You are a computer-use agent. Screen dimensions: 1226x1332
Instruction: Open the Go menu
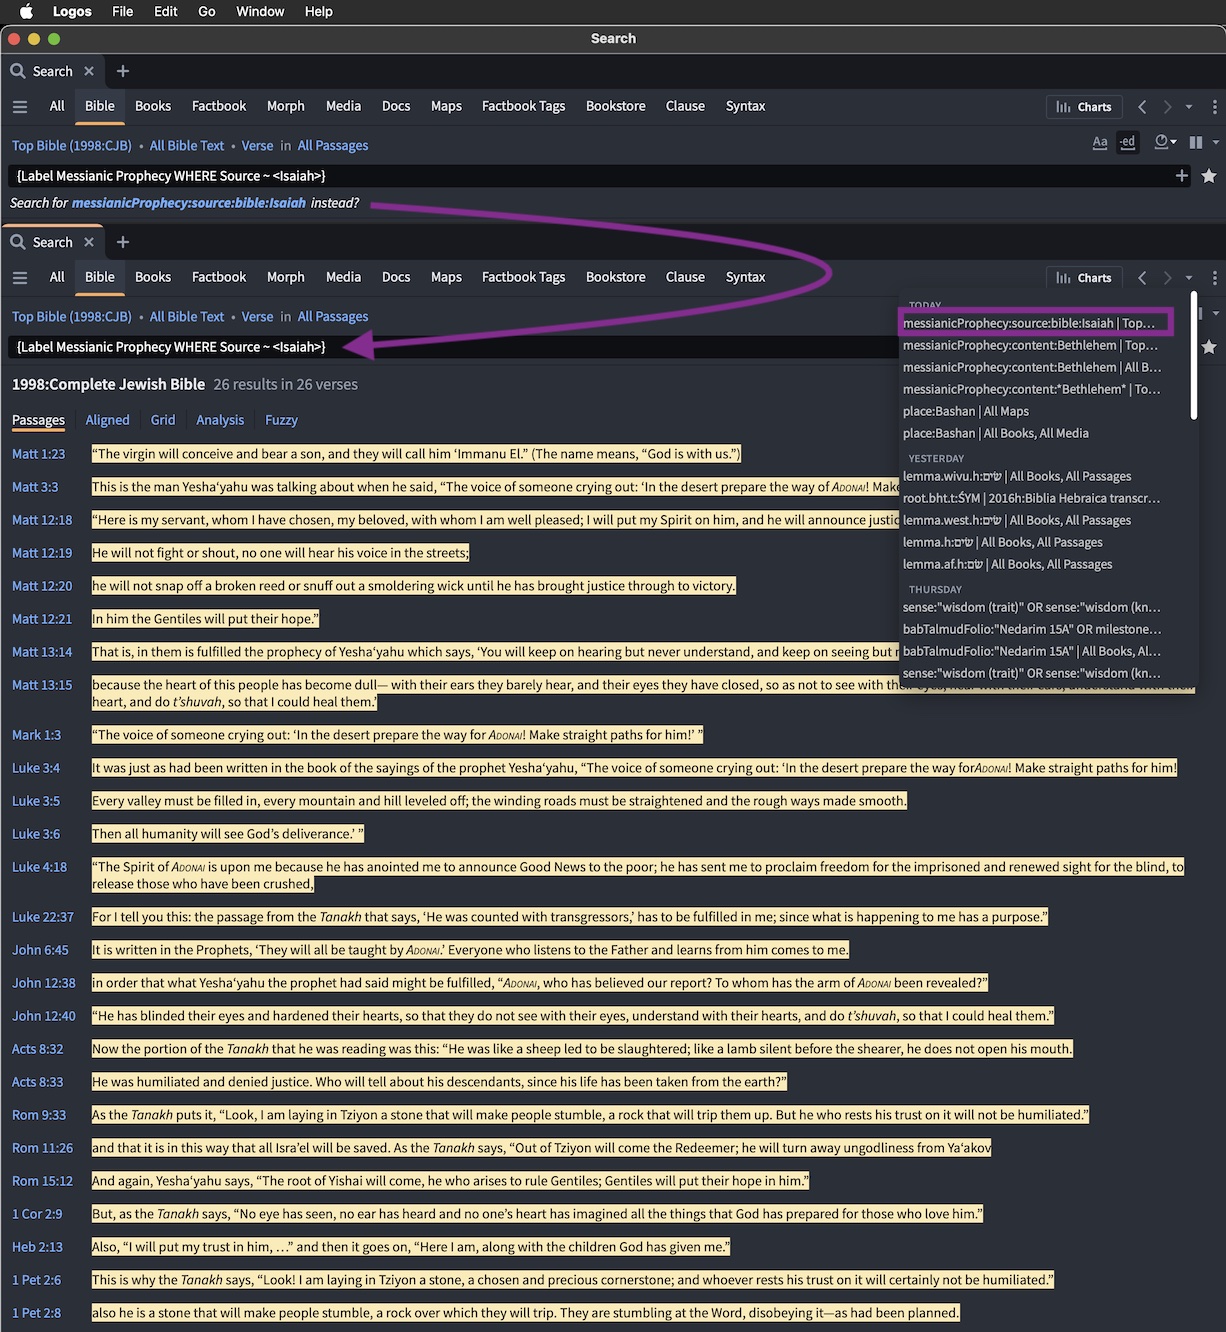point(207,11)
